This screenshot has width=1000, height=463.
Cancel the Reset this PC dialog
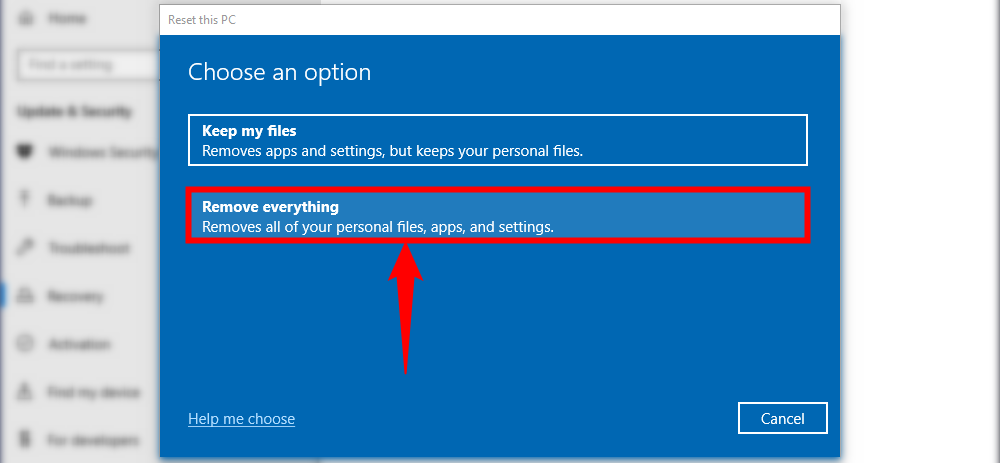[782, 418]
